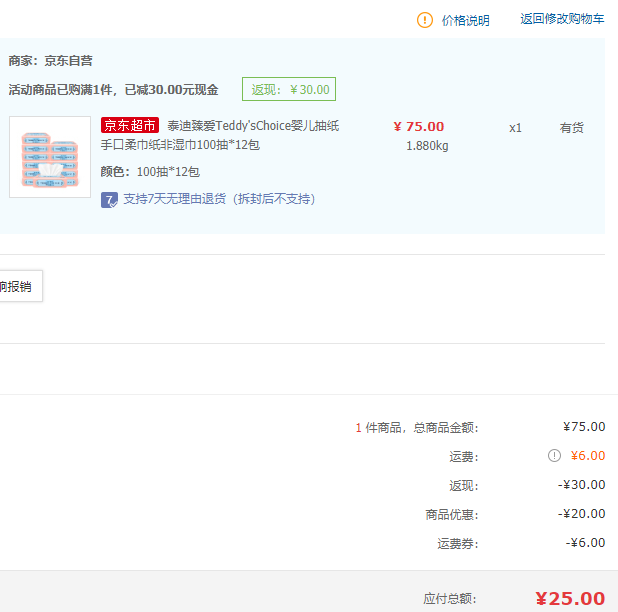Select the color spec 颜色：100抽*12包
The image size is (618, 612).
(150, 172)
